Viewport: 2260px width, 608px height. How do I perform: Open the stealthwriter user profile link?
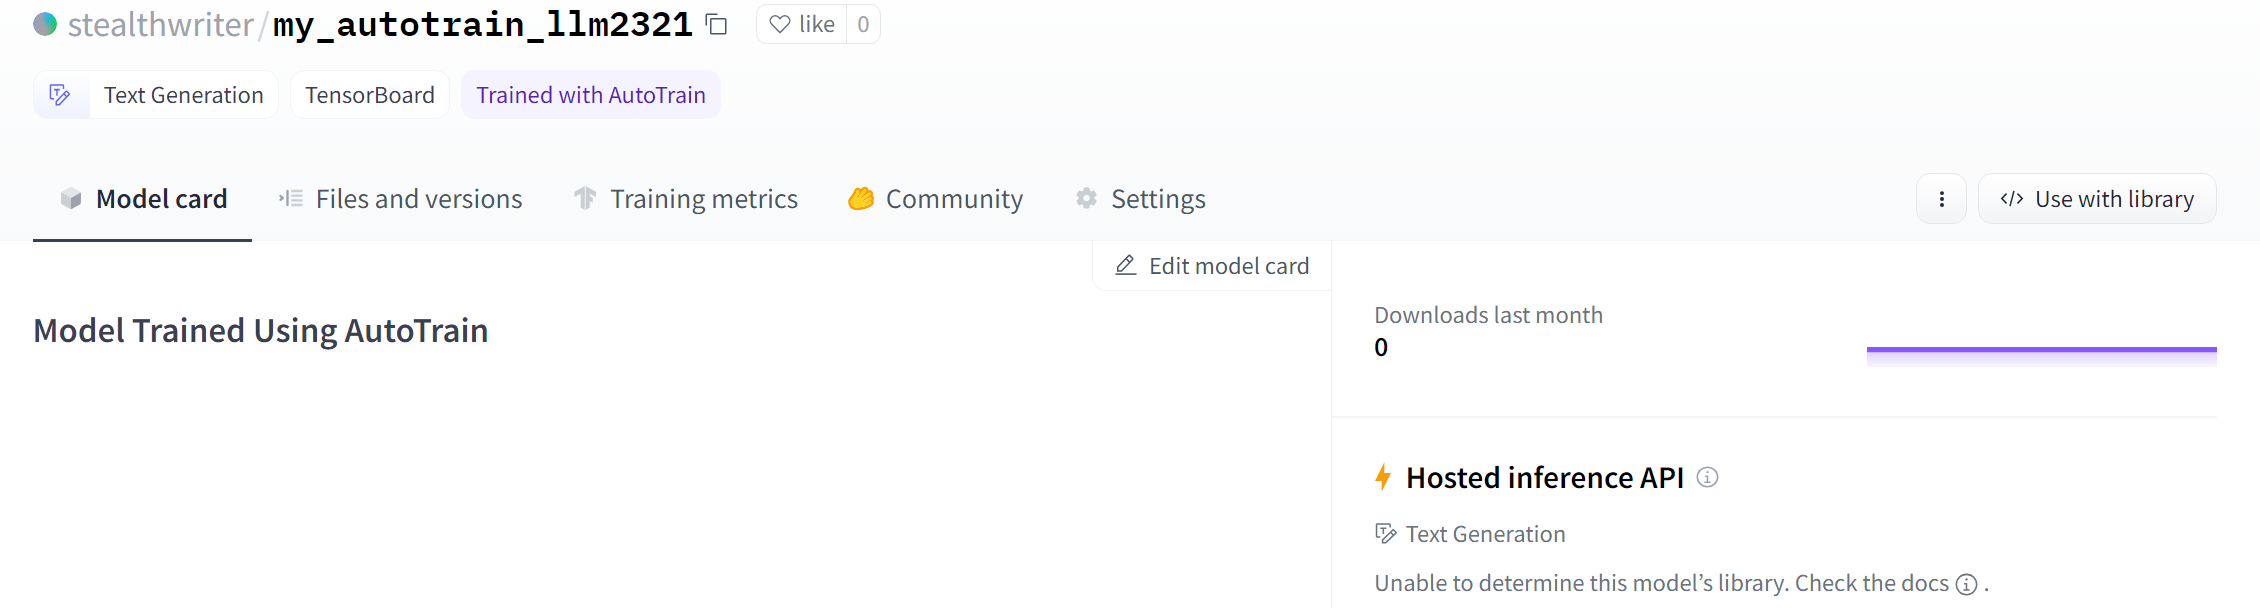tap(160, 24)
